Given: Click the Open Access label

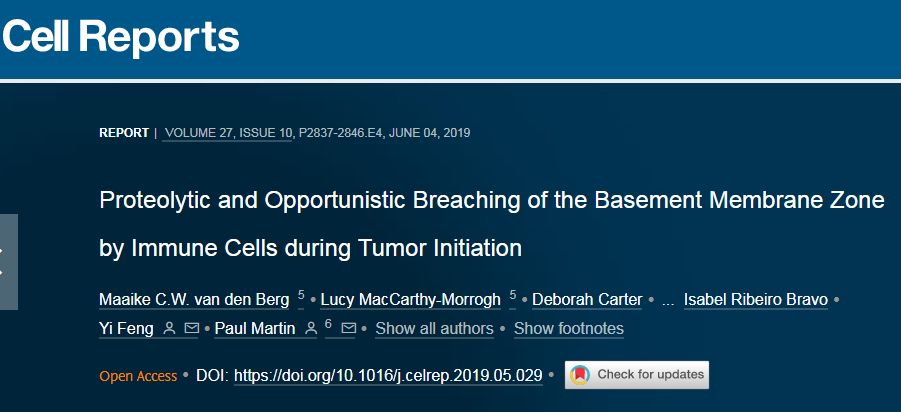Looking at the screenshot, I should click(137, 376).
